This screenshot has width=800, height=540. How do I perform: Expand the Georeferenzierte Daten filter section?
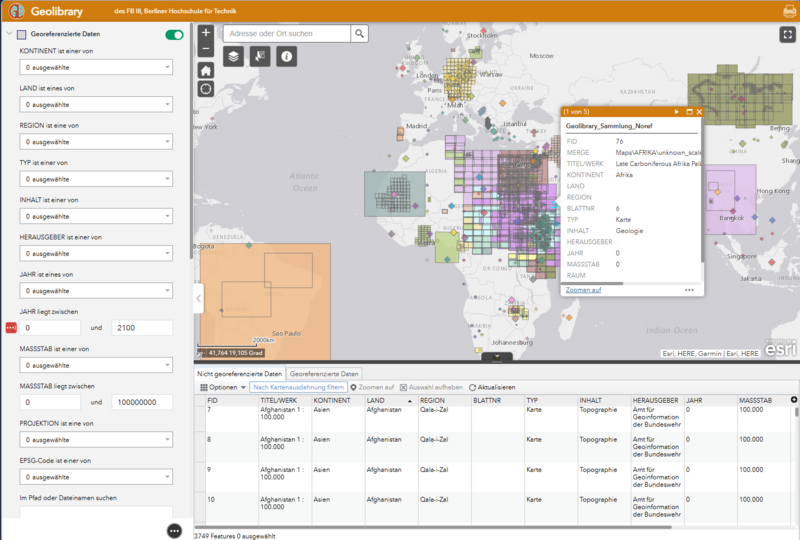coord(9,35)
